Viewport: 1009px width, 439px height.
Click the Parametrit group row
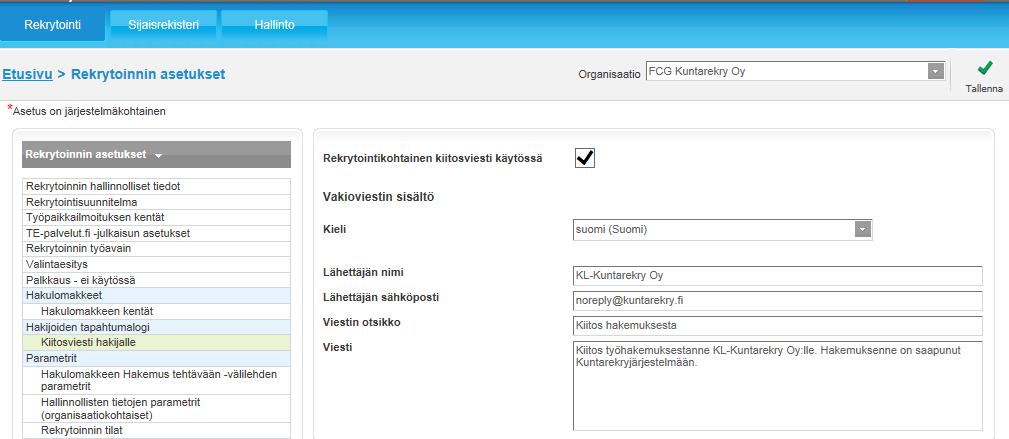click(x=156, y=358)
